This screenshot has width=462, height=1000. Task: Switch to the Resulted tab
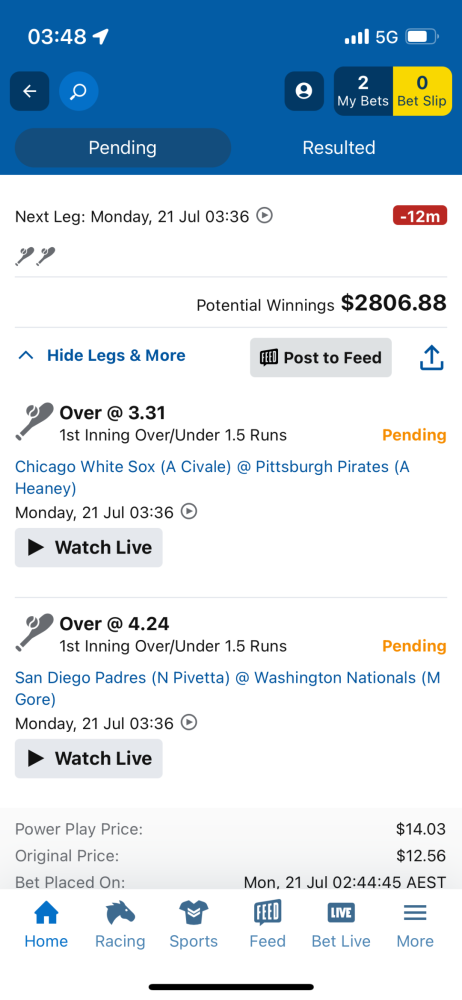pos(339,148)
